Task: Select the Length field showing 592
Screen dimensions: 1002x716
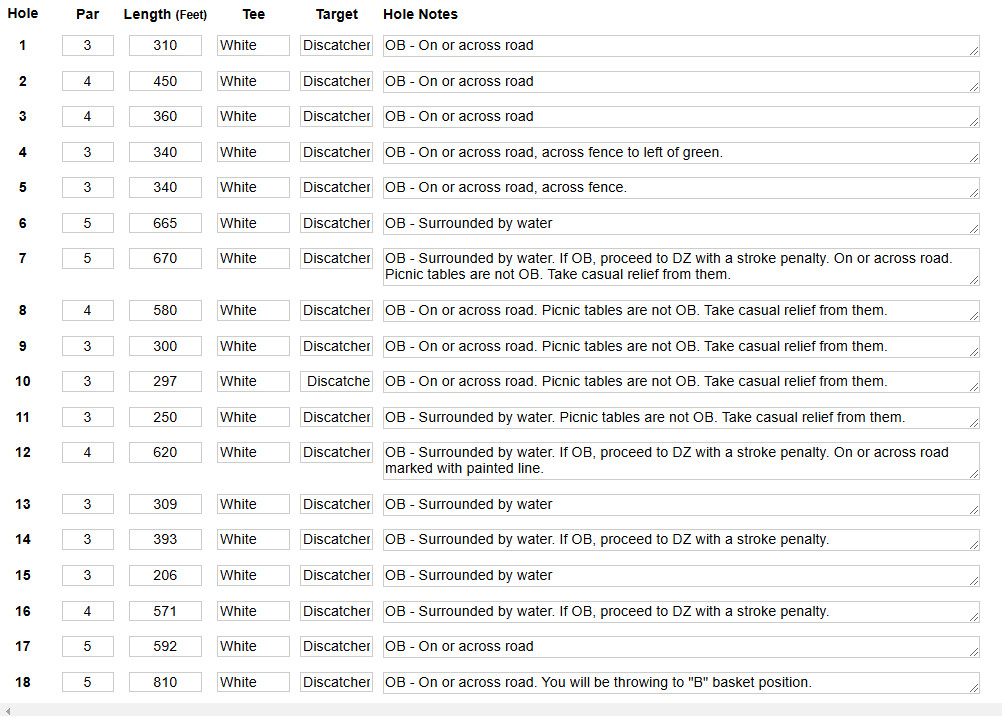Action: tap(165, 646)
